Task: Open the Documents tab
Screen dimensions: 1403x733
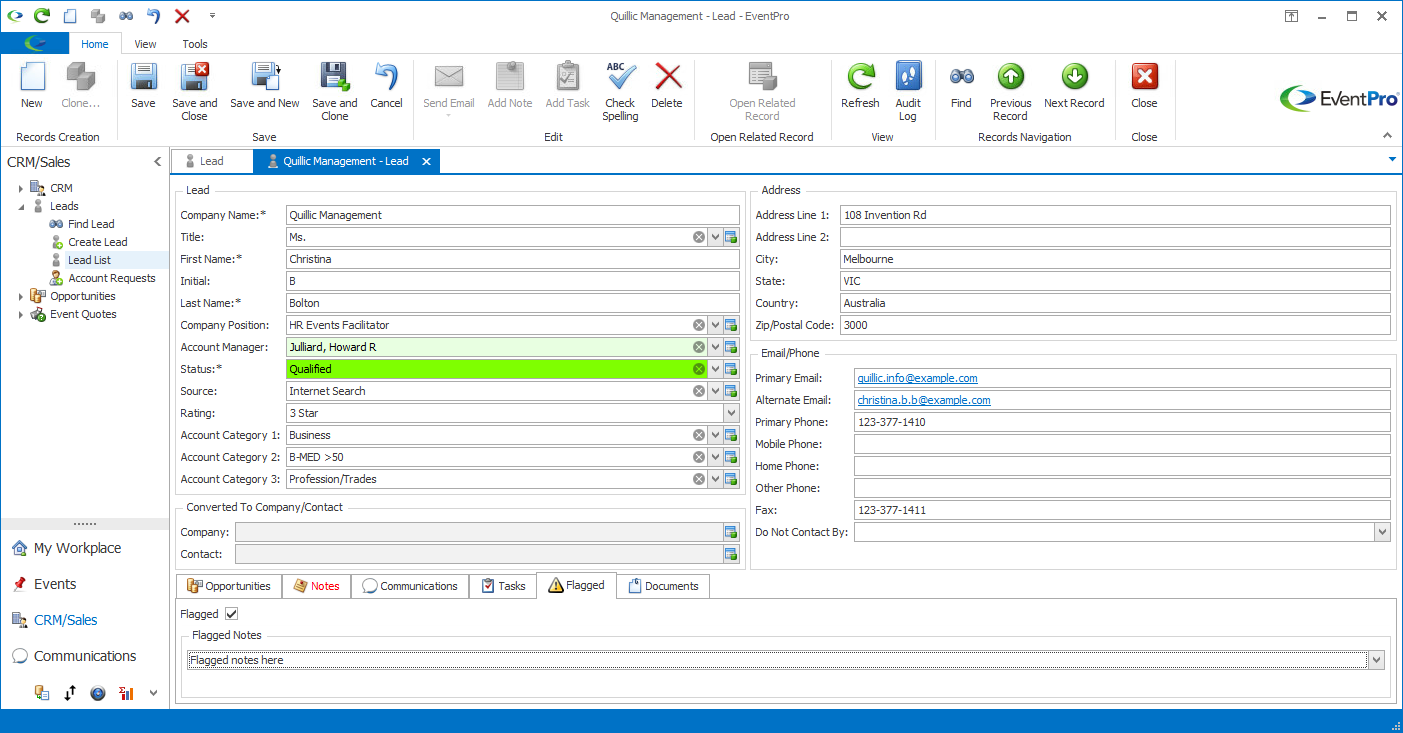Action: click(x=663, y=586)
